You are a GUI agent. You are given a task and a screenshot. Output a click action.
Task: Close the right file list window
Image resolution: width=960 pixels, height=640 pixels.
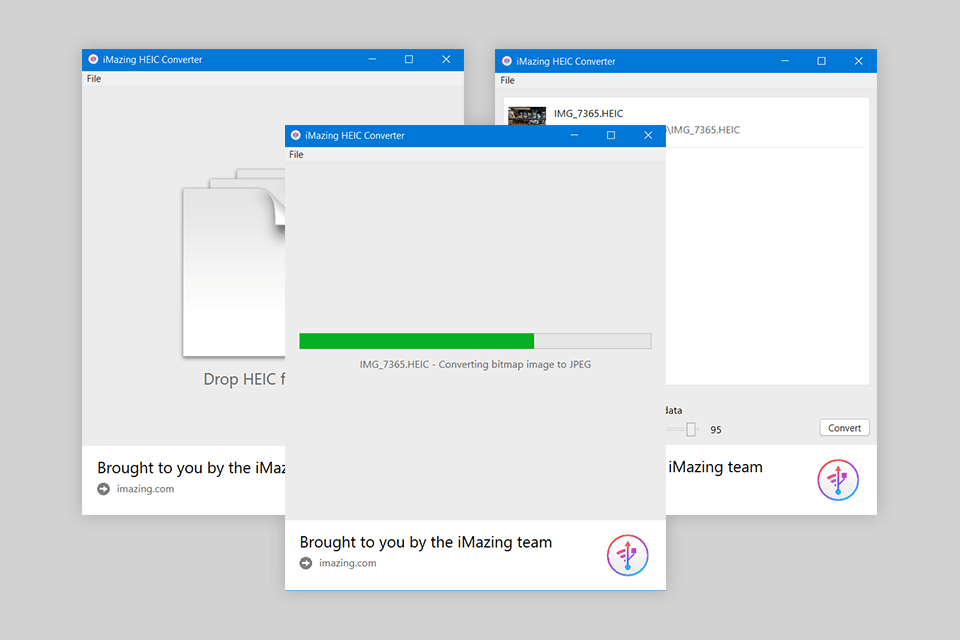click(x=858, y=61)
